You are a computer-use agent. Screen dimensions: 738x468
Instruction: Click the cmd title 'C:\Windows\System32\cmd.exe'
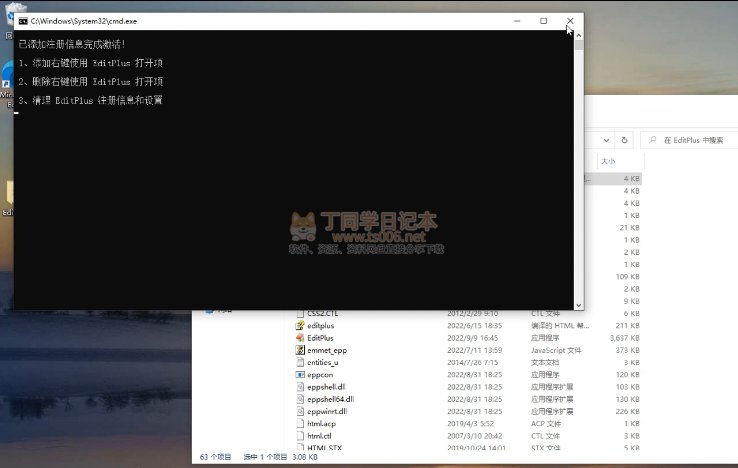tap(84, 21)
